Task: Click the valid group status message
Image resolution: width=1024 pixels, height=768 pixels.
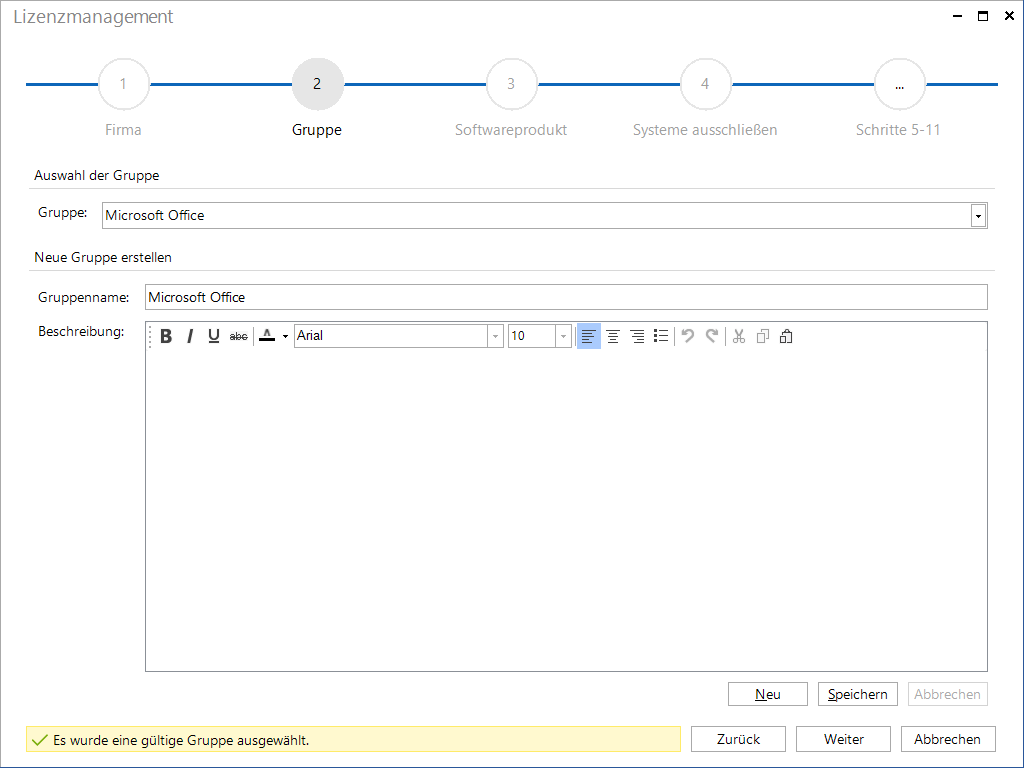Action: coord(353,739)
